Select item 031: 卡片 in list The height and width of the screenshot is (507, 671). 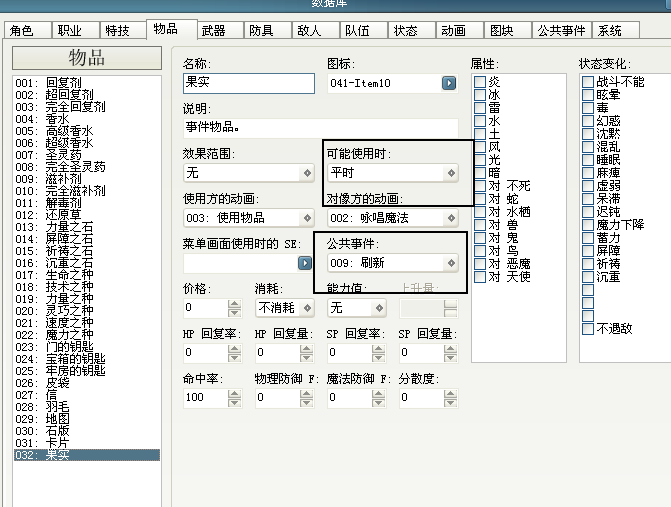pos(87,443)
